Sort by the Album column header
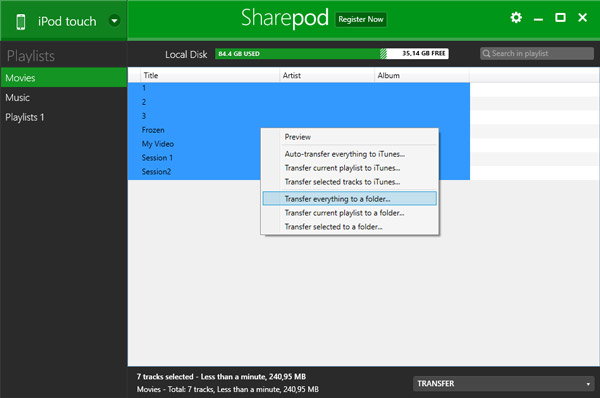Screen dimensions: 600x398 point(422,75)
